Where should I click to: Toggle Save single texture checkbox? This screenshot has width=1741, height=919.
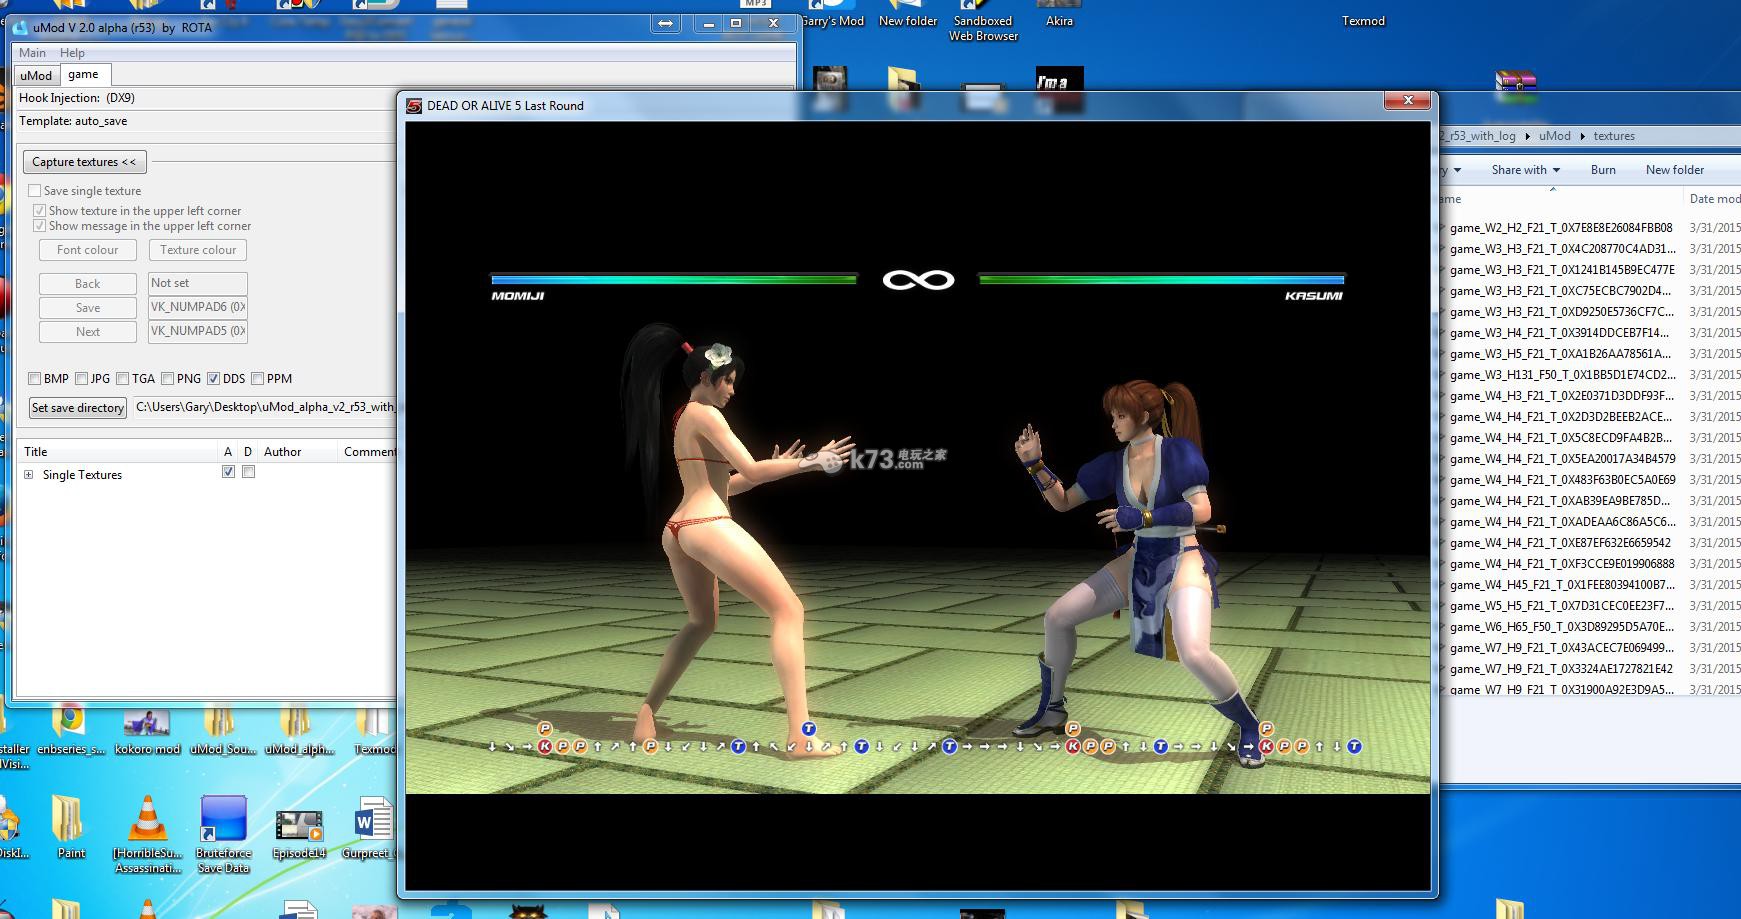point(35,190)
